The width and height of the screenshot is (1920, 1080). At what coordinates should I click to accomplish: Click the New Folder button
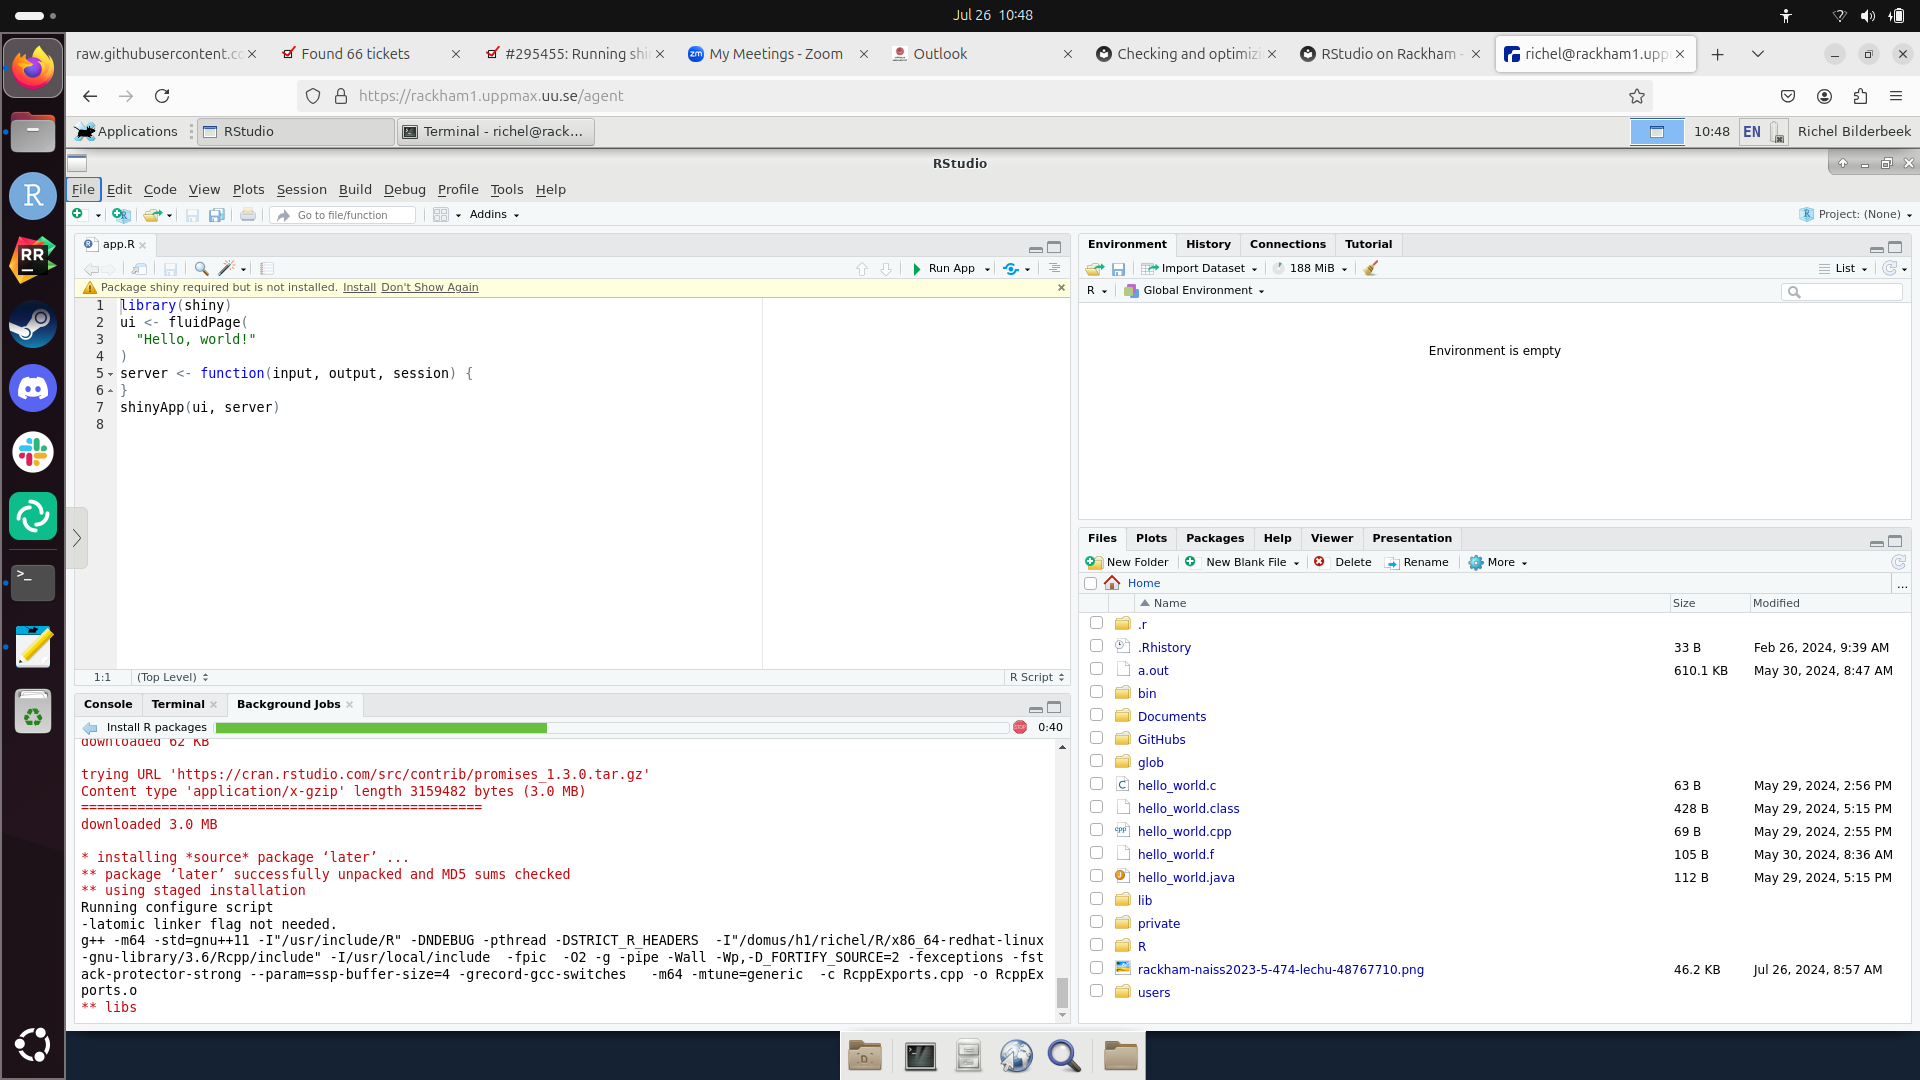(1128, 562)
